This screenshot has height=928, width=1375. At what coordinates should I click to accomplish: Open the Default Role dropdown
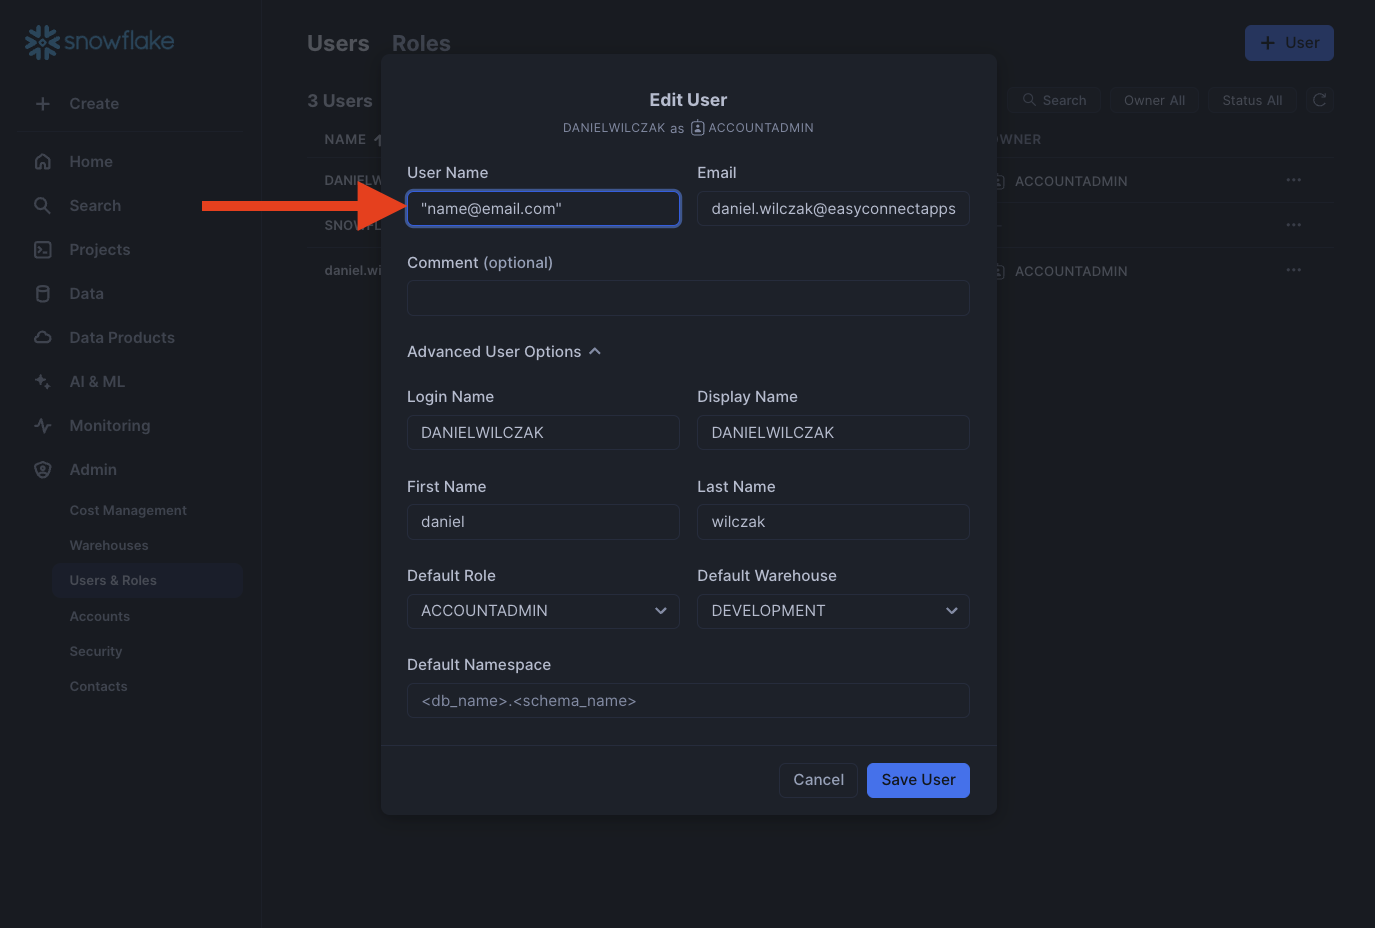tap(543, 611)
